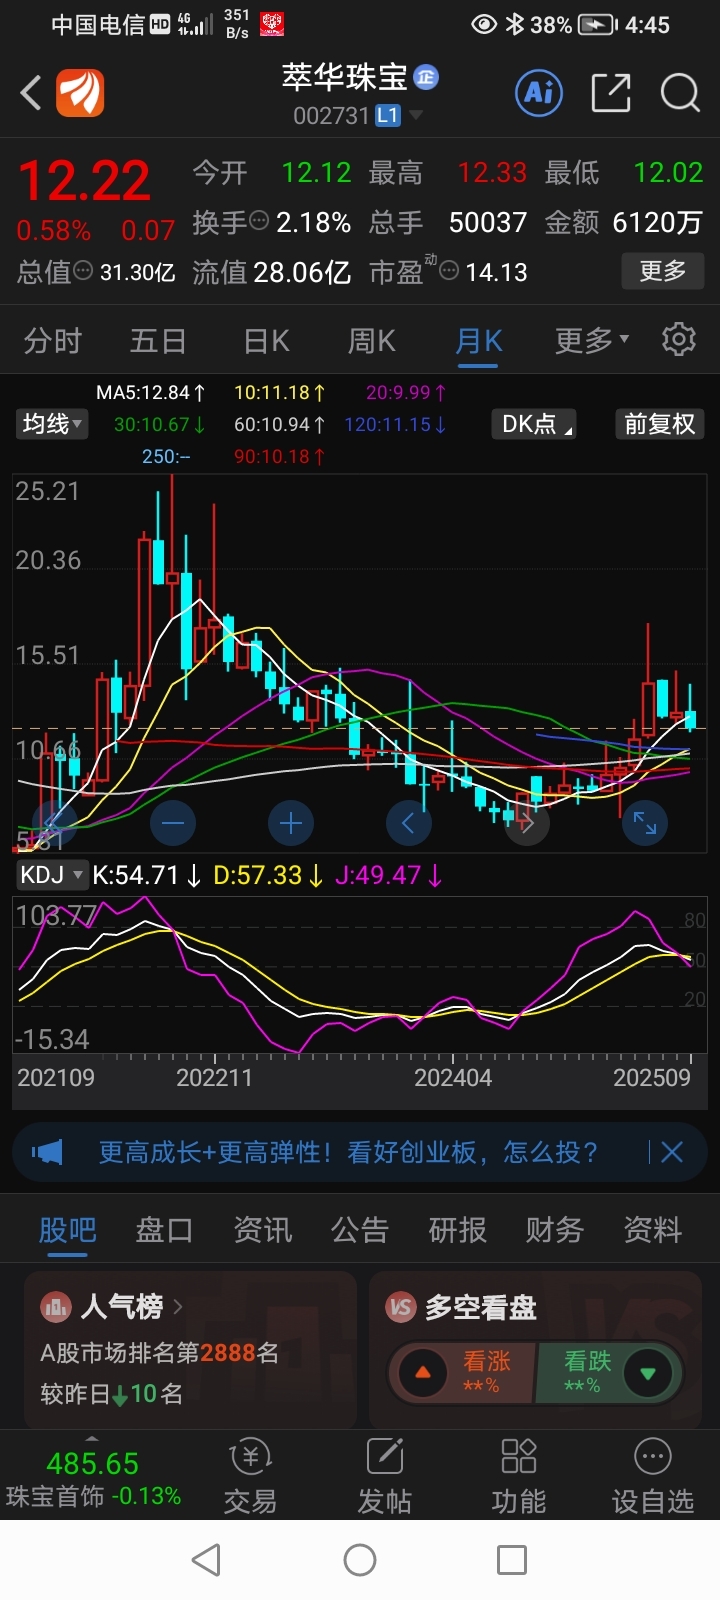
Task: Select the 月K chart tab
Action: point(479,341)
